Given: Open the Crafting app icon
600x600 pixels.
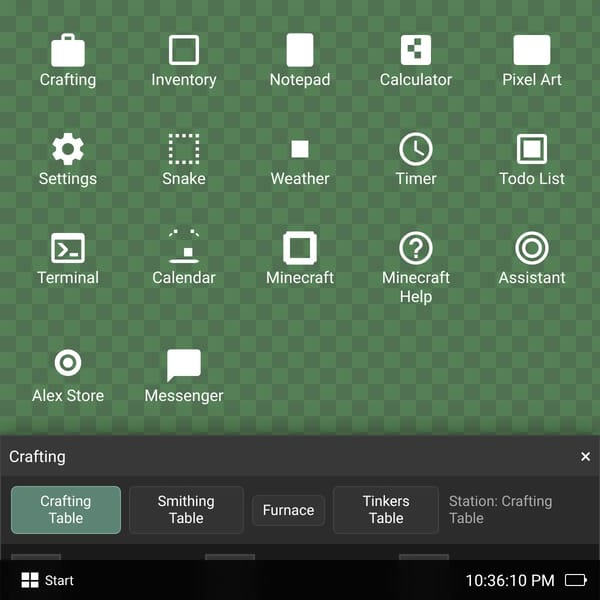Looking at the screenshot, I should pyautogui.click(x=68, y=50).
